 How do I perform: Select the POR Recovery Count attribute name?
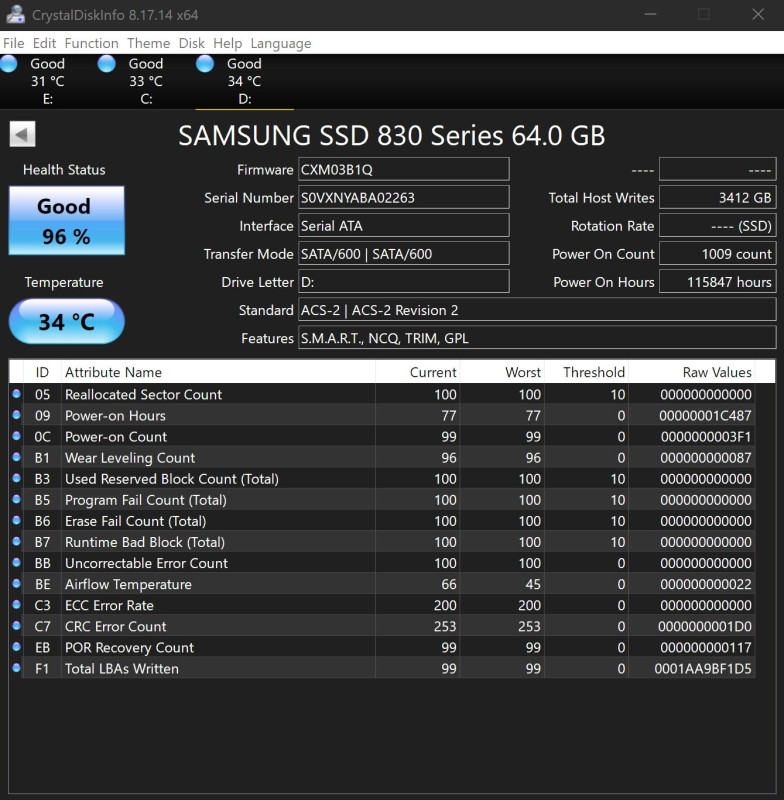(x=129, y=647)
